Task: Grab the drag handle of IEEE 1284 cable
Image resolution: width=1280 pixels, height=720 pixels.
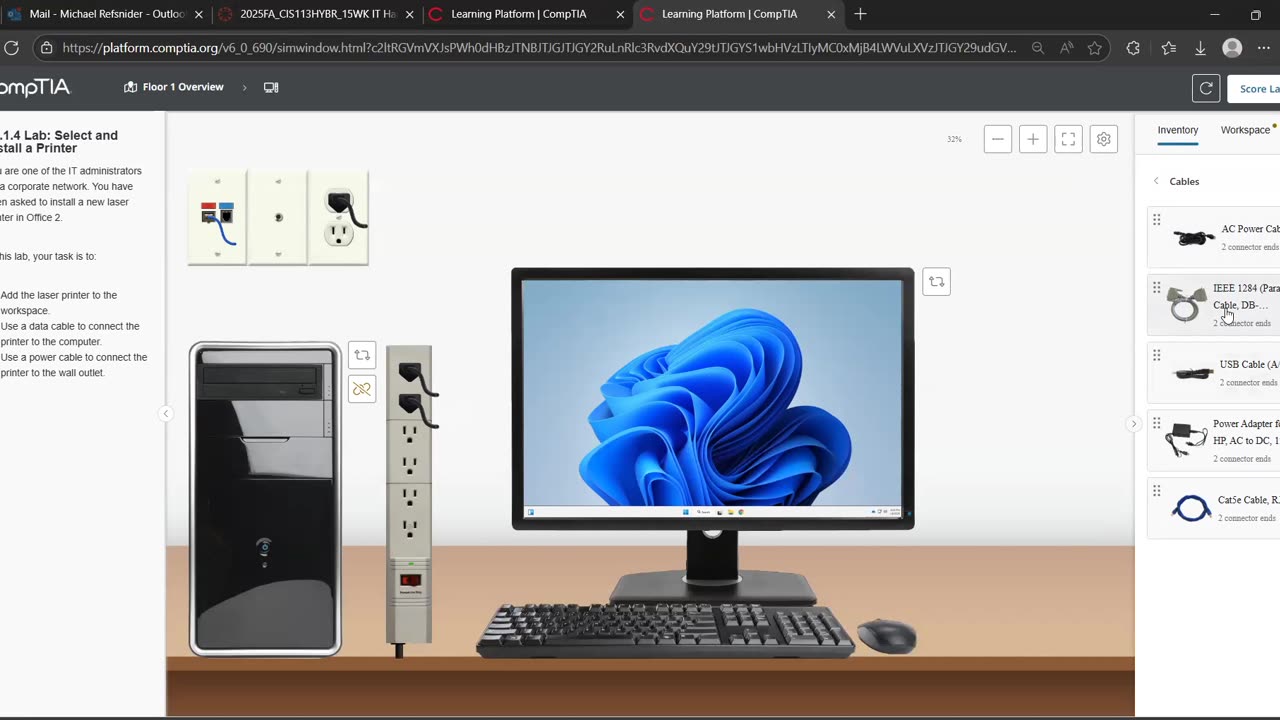Action: 1156,287
